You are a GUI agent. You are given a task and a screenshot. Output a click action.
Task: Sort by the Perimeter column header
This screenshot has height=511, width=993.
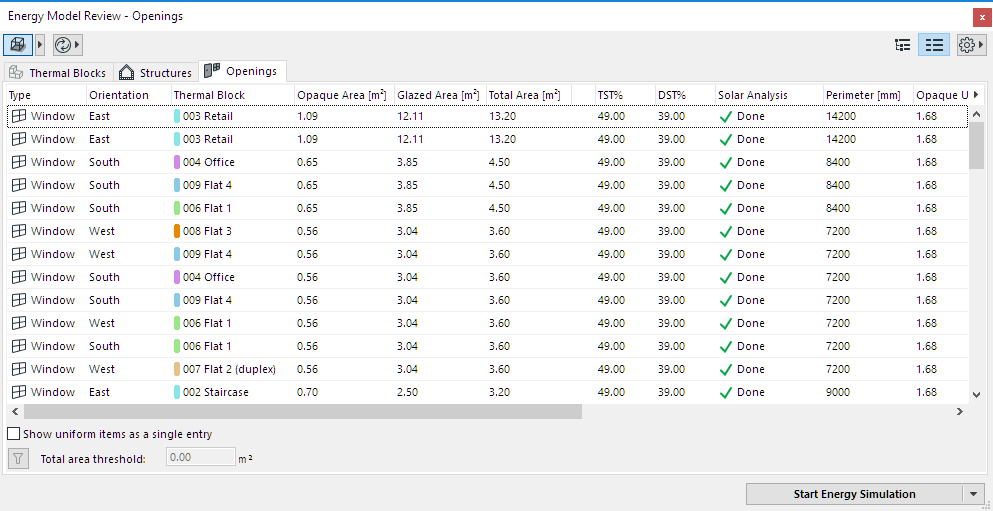pyautogui.click(x=868, y=95)
